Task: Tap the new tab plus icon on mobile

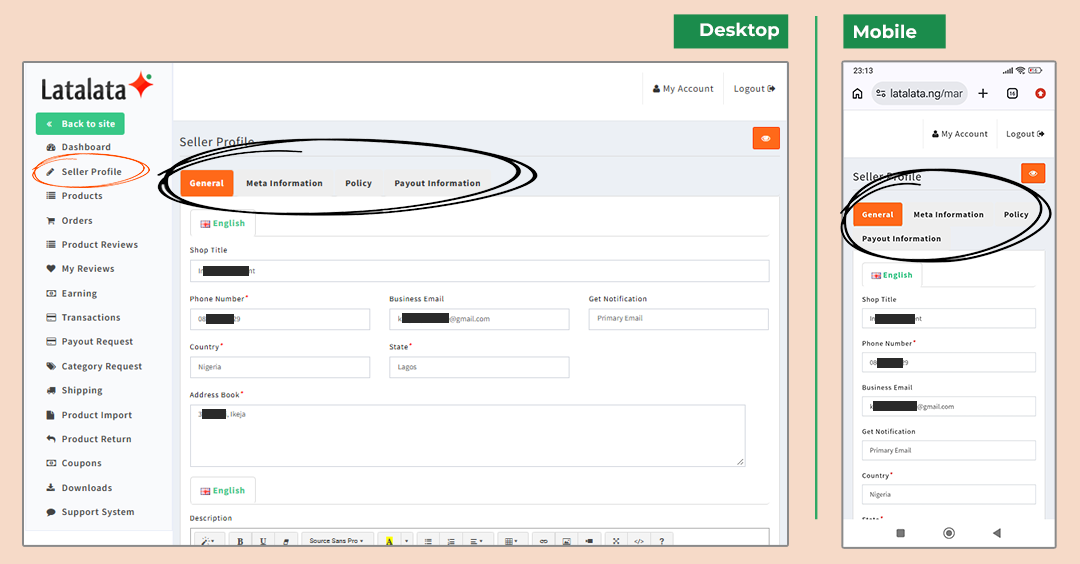Action: point(983,94)
